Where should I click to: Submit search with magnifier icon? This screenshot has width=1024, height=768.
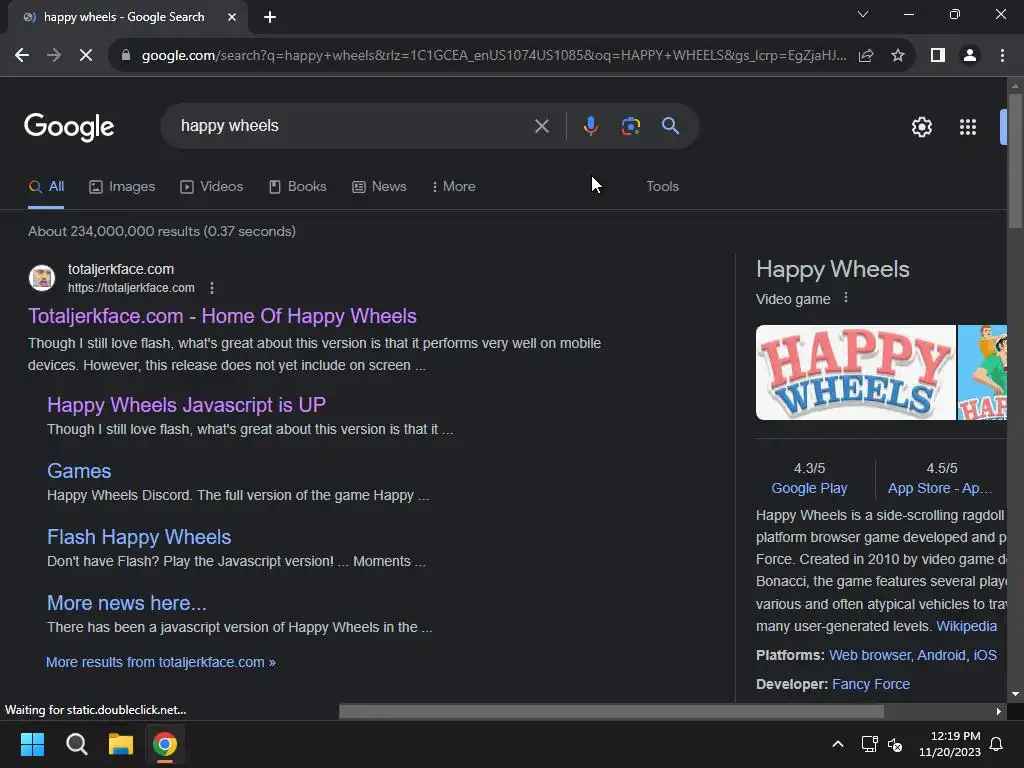coord(671,125)
